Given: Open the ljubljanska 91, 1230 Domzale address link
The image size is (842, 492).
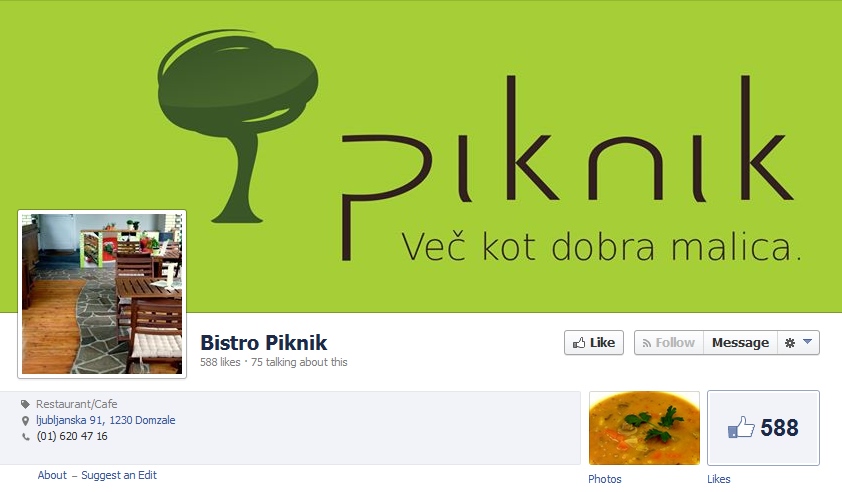Looking at the screenshot, I should pyautogui.click(x=106, y=420).
